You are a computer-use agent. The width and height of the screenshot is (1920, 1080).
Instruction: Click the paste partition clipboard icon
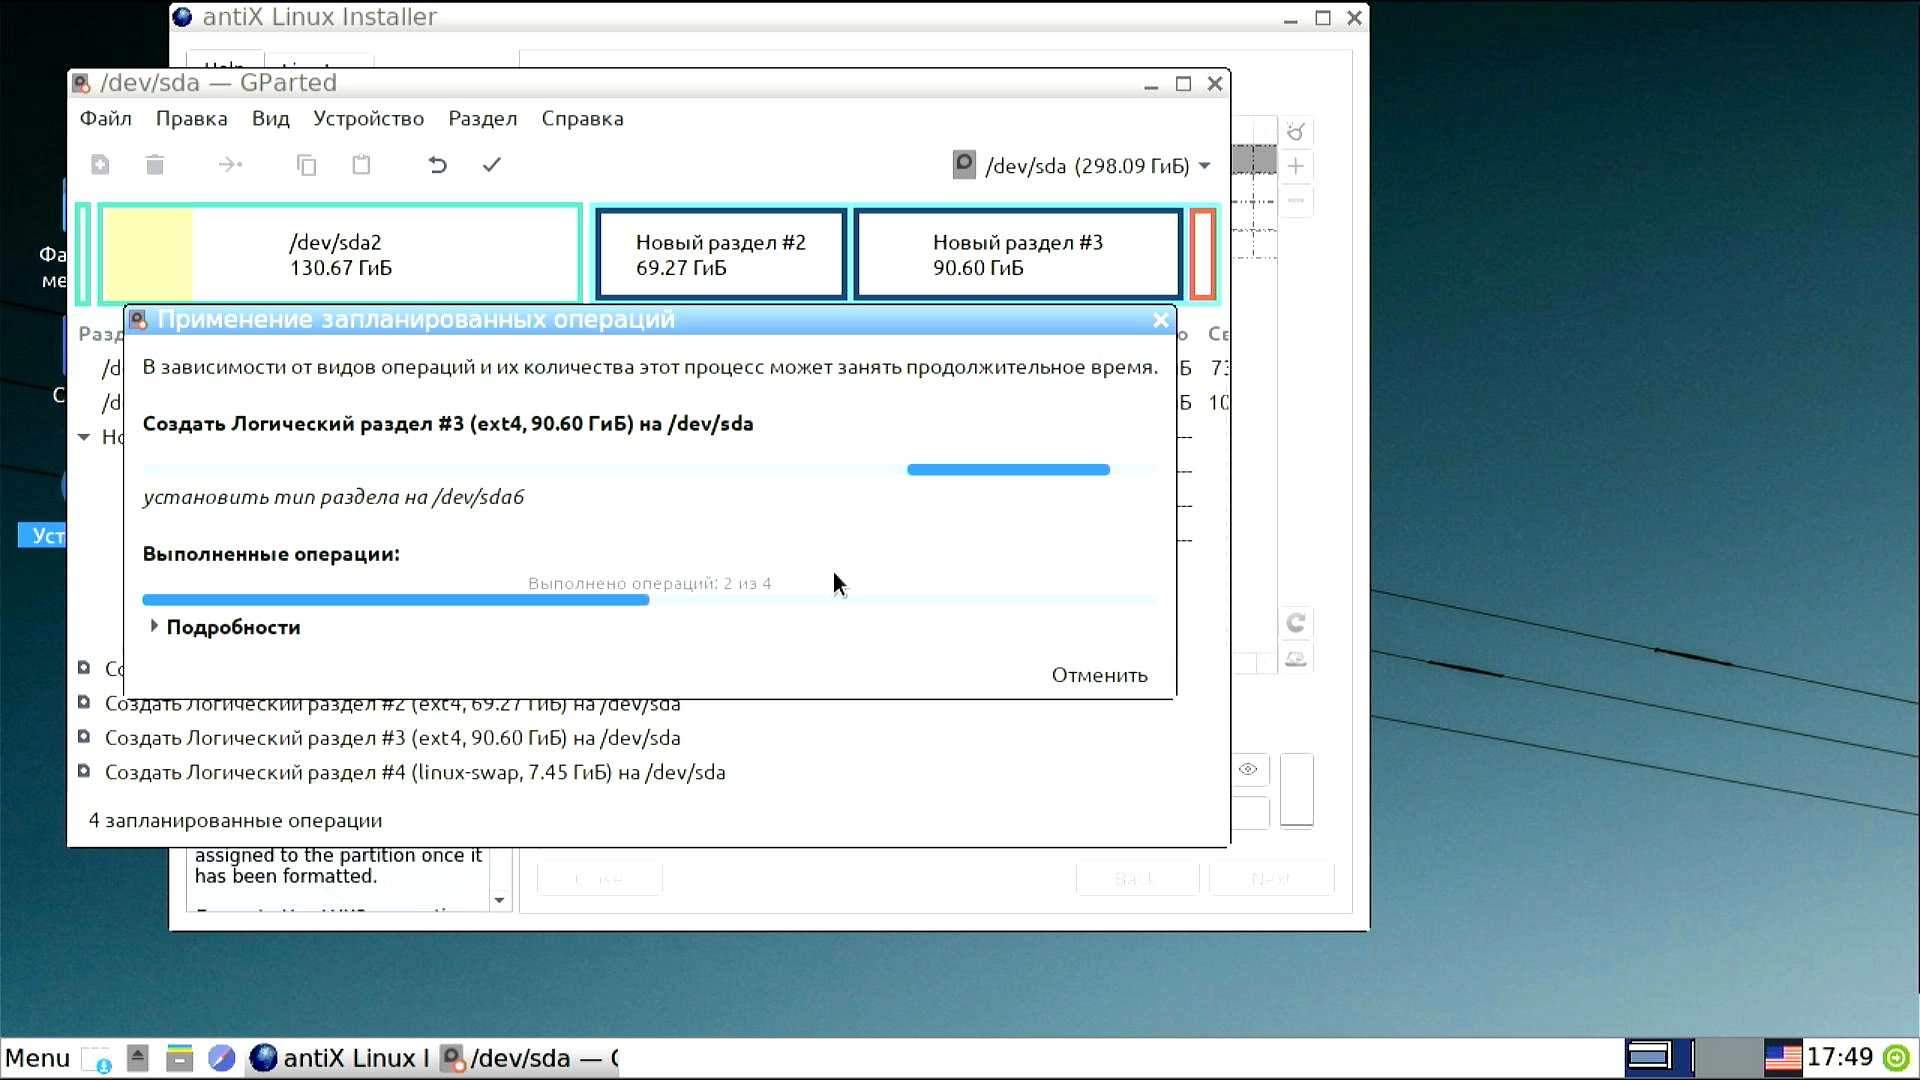coord(361,165)
